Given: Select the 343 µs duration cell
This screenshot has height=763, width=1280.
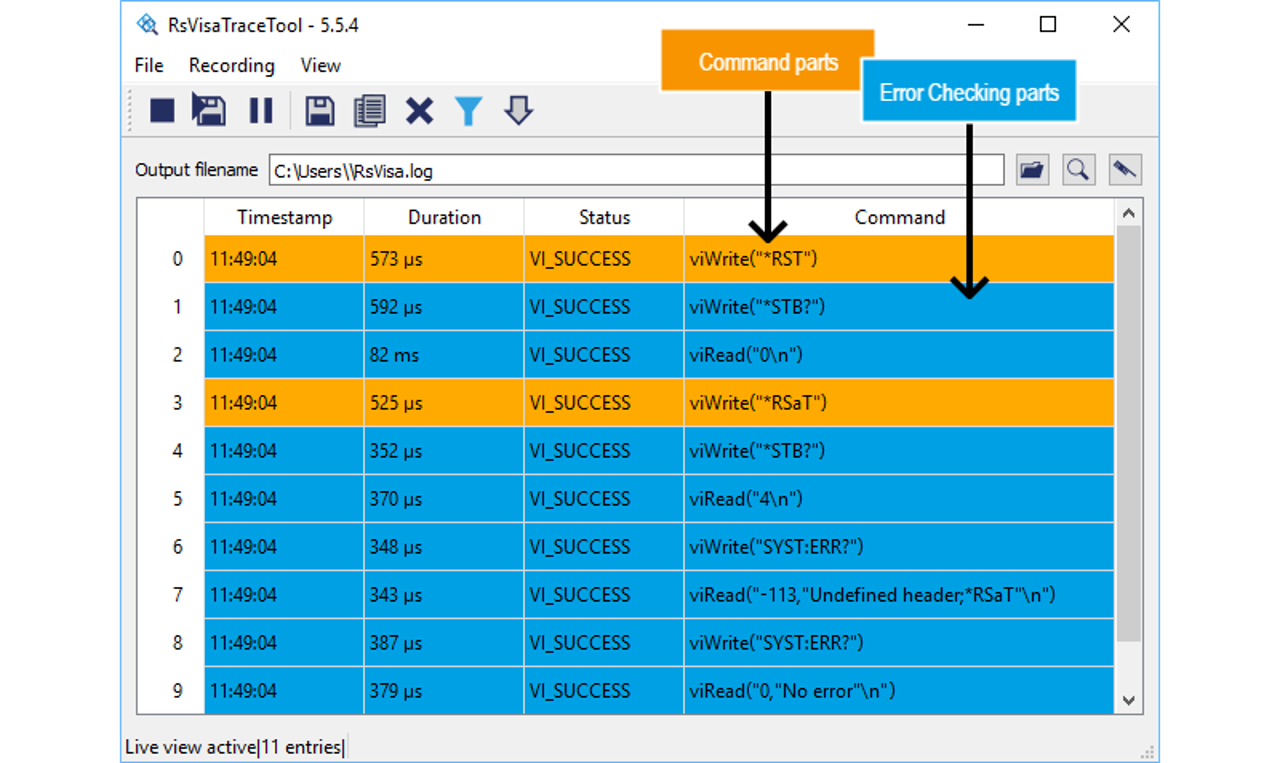Looking at the screenshot, I should [444, 595].
